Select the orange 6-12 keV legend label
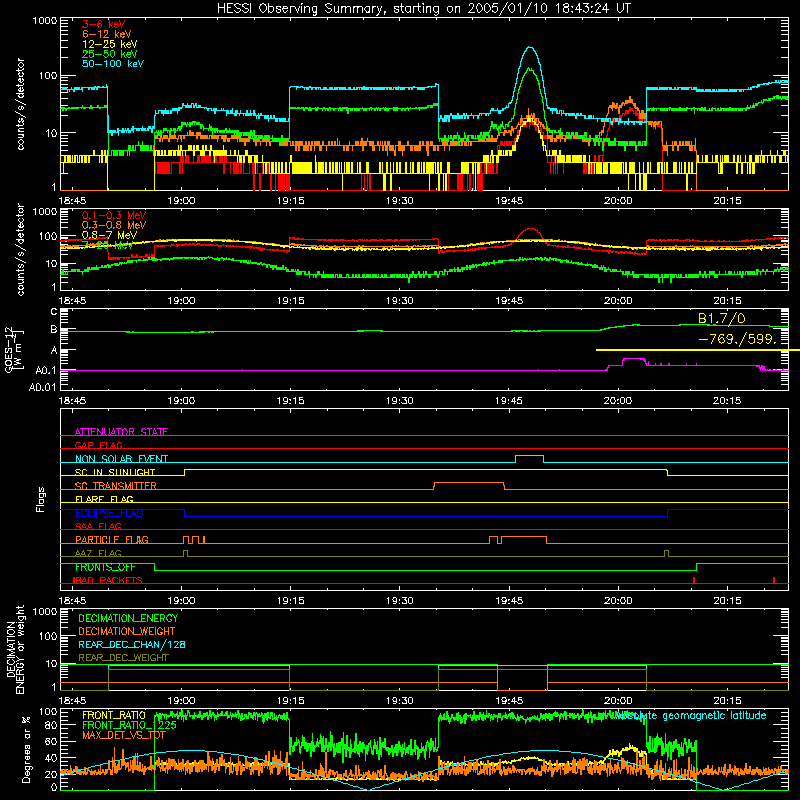This screenshot has width=800, height=800. 106,34
